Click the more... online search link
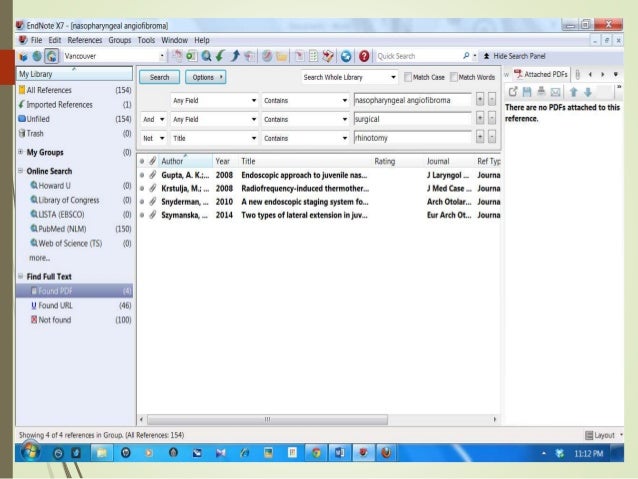 pos(39,258)
